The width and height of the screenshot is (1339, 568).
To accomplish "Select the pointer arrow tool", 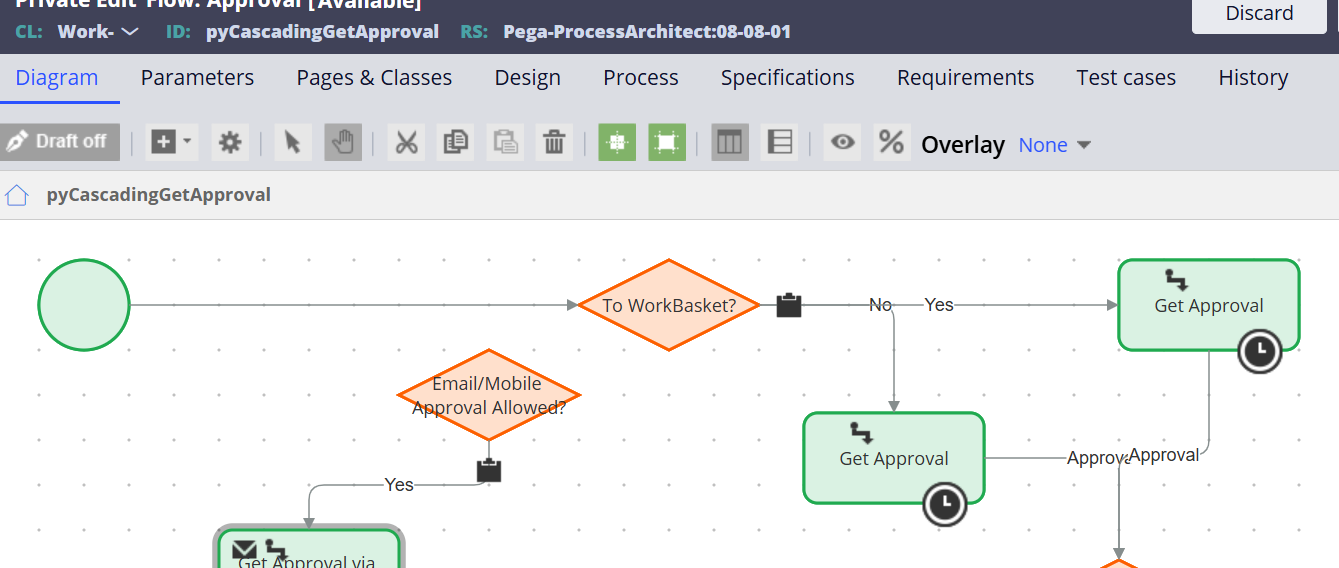I will [292, 142].
